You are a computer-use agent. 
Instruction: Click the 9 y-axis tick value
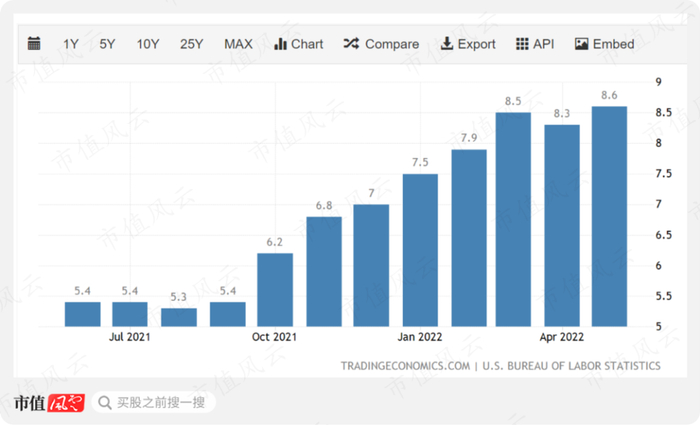(658, 82)
